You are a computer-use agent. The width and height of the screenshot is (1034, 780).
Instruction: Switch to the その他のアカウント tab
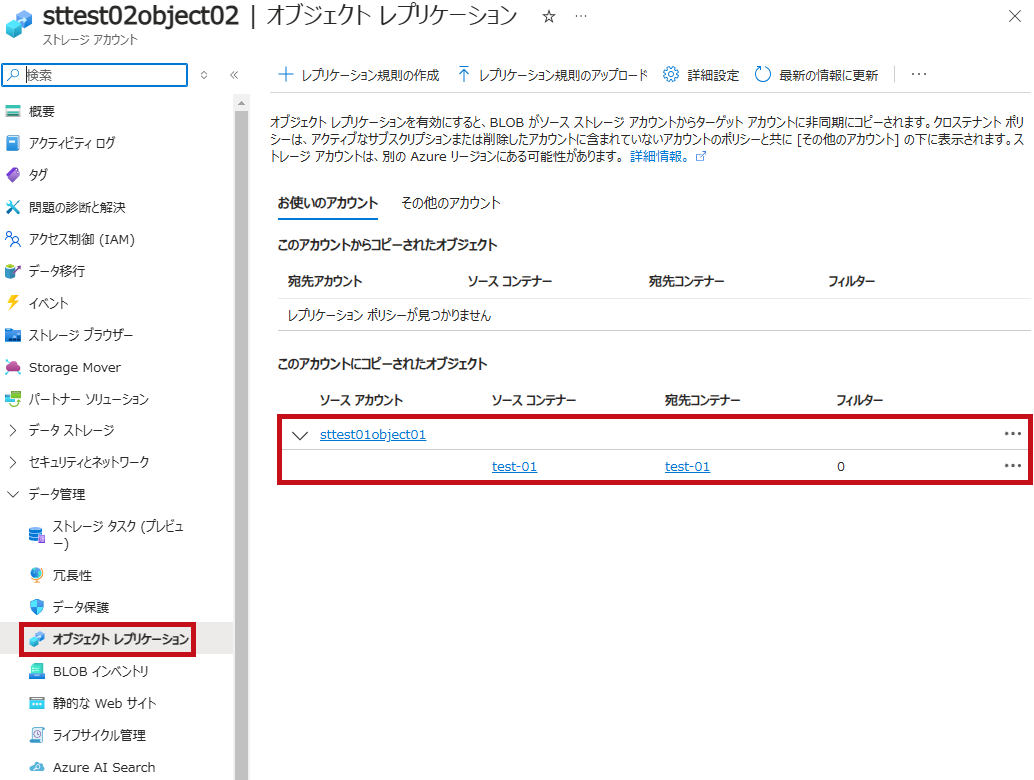coord(451,203)
